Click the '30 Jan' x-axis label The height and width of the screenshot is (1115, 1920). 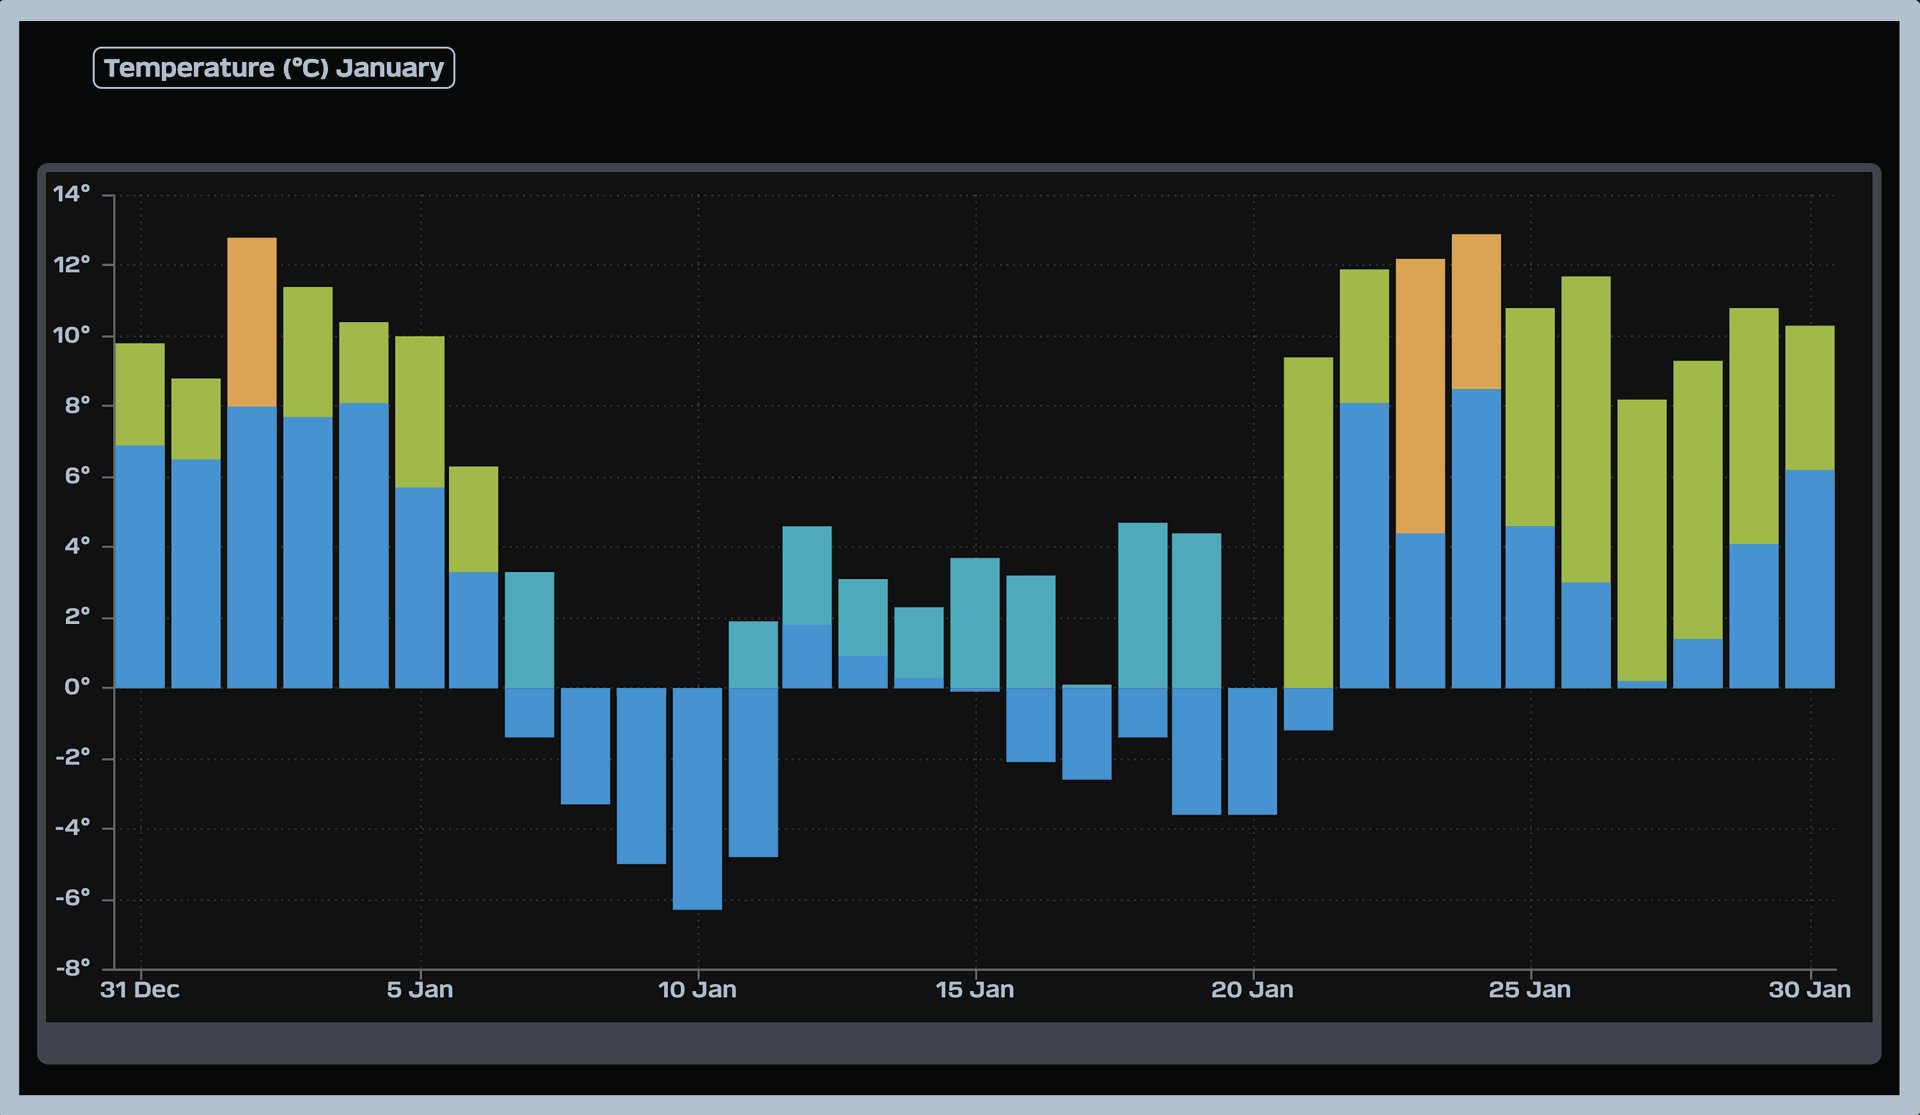1809,990
